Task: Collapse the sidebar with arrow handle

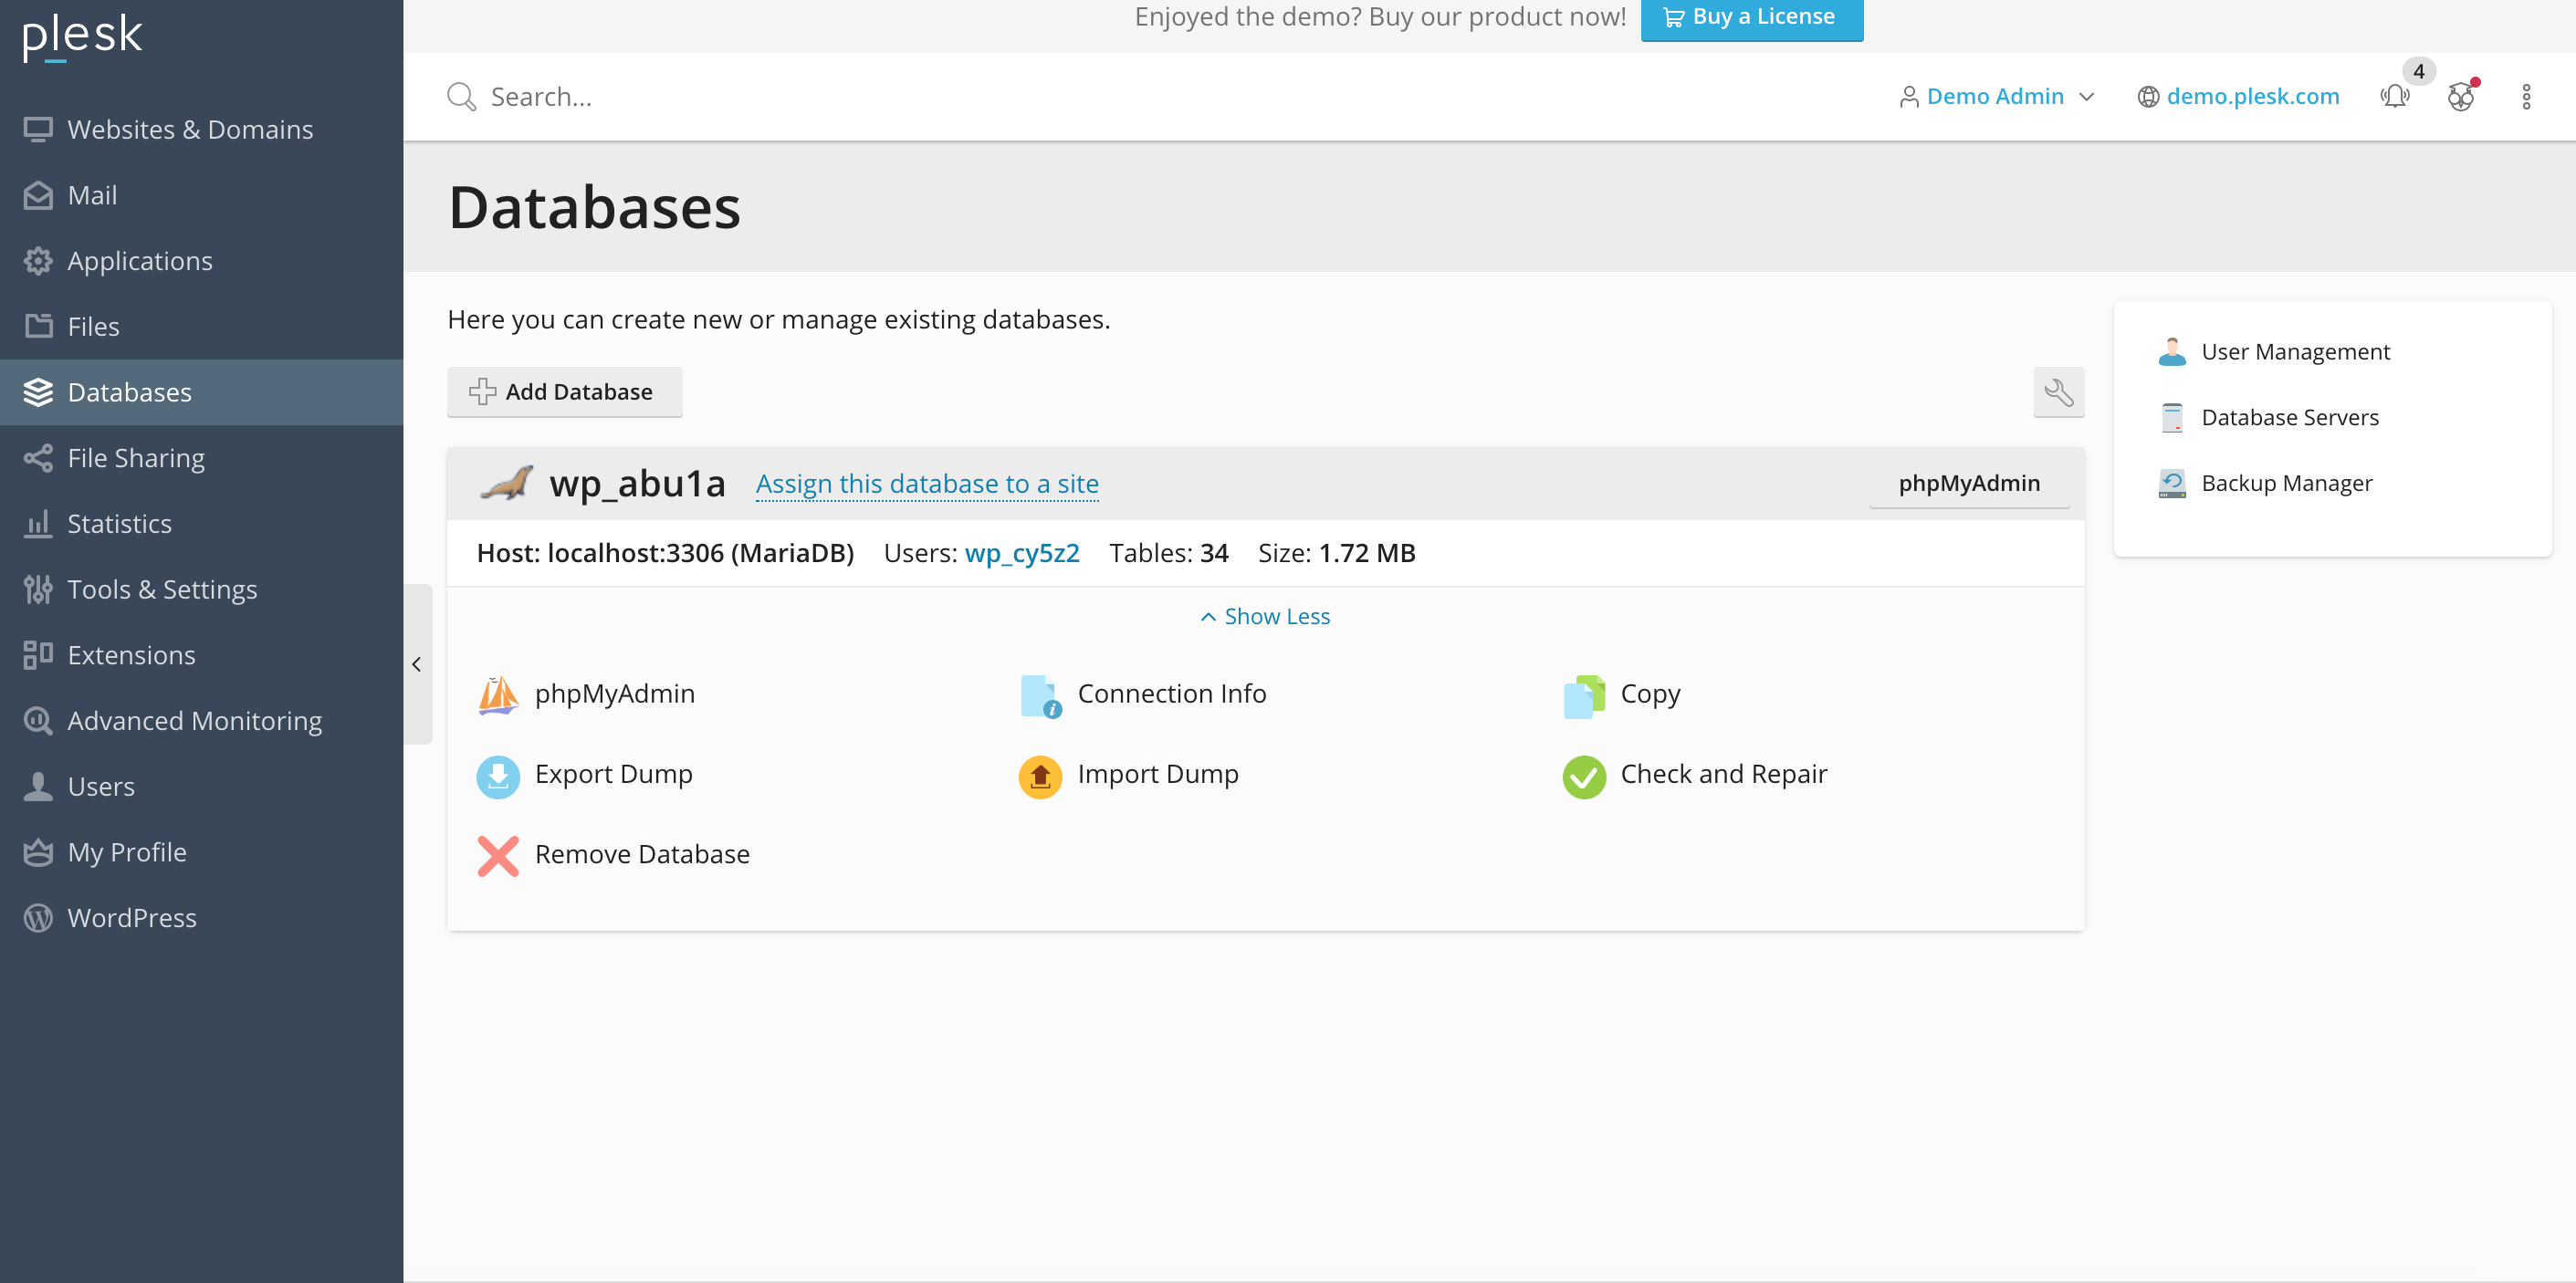Action: [417, 664]
